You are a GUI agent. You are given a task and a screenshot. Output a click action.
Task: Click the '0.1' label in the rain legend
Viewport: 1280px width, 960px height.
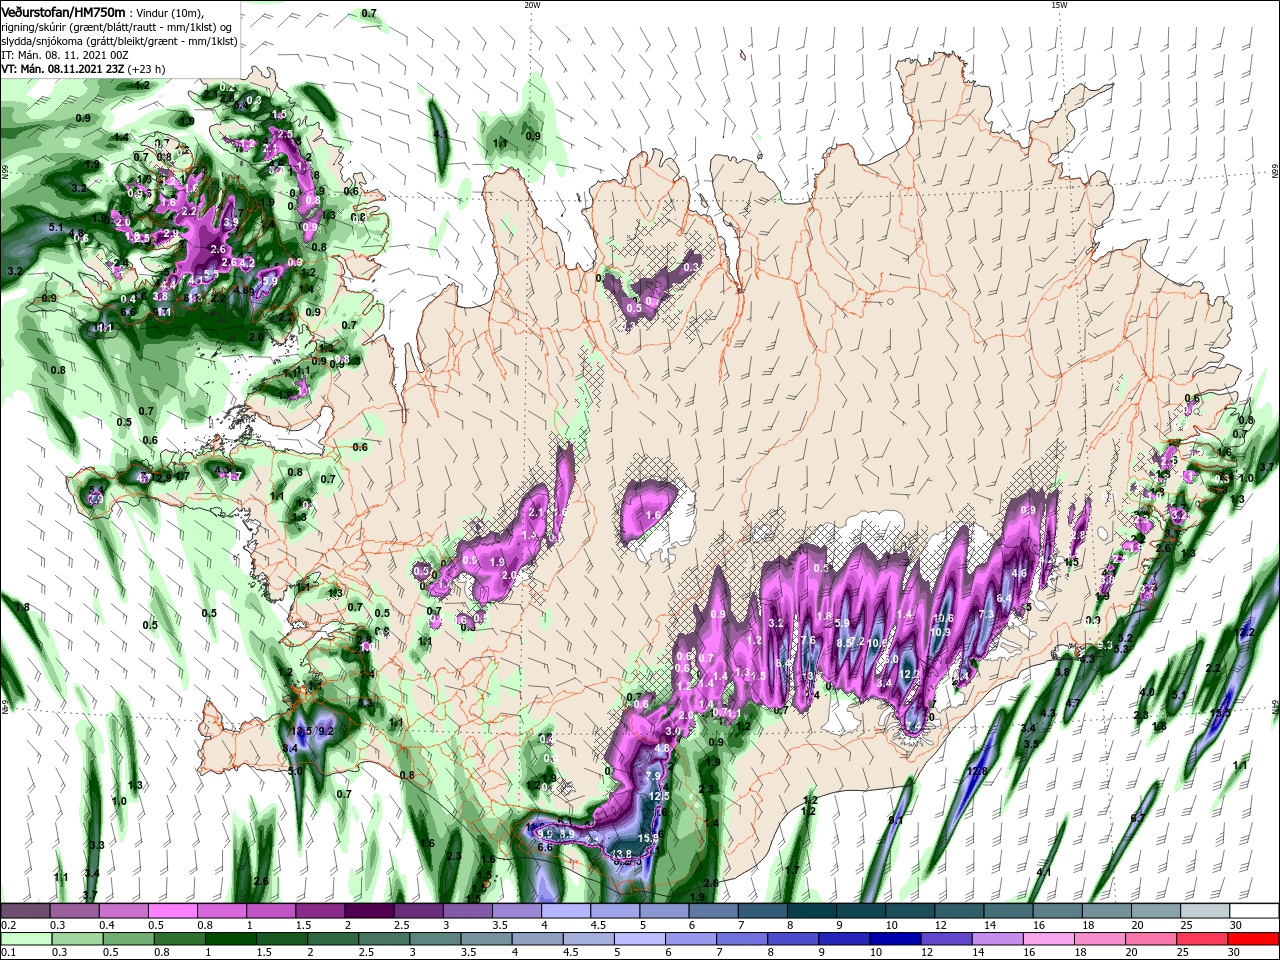click(9, 953)
